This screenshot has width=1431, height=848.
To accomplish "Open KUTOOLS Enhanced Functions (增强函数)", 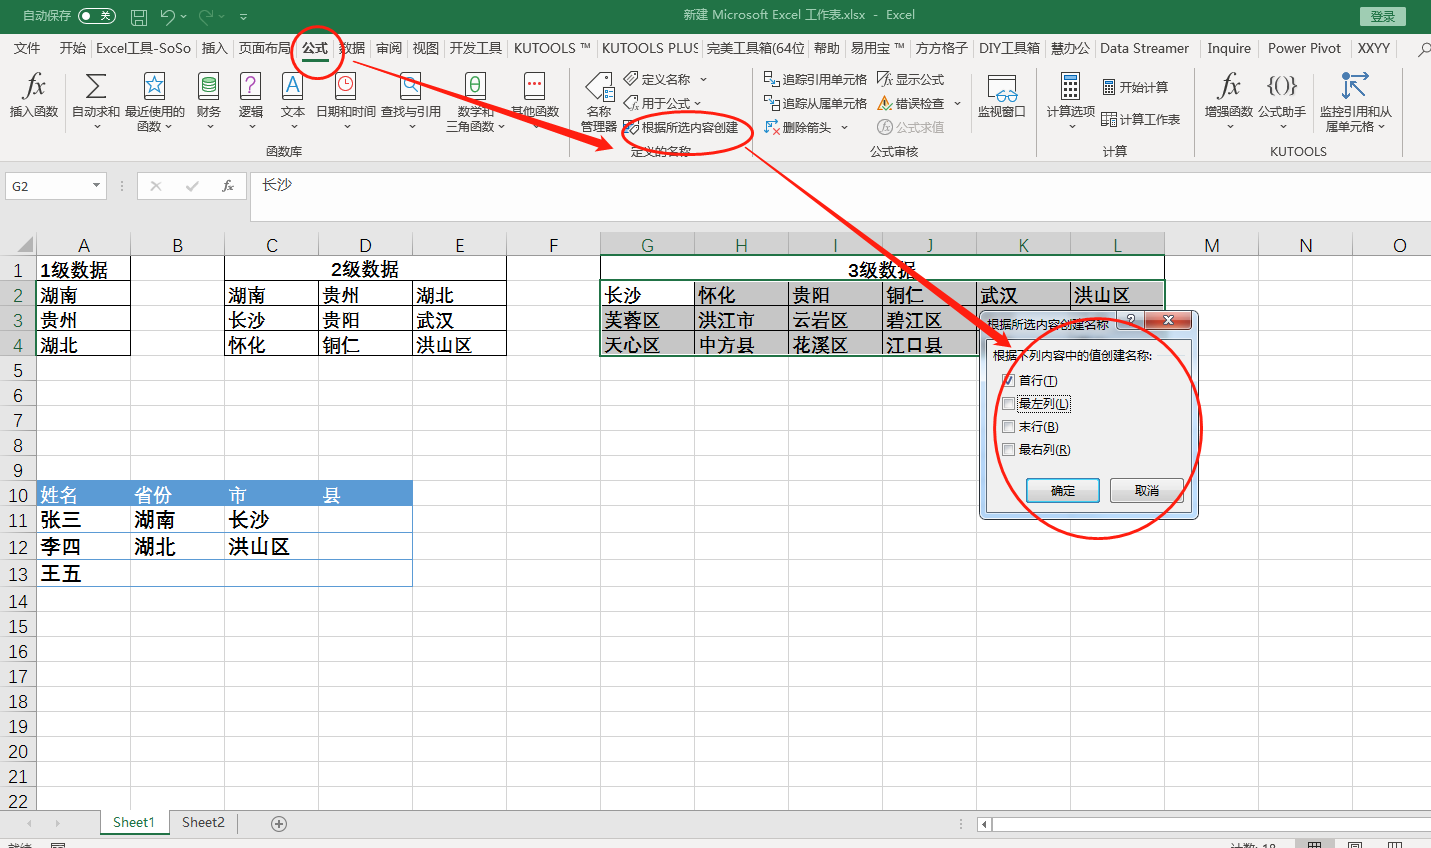I will point(1229,99).
